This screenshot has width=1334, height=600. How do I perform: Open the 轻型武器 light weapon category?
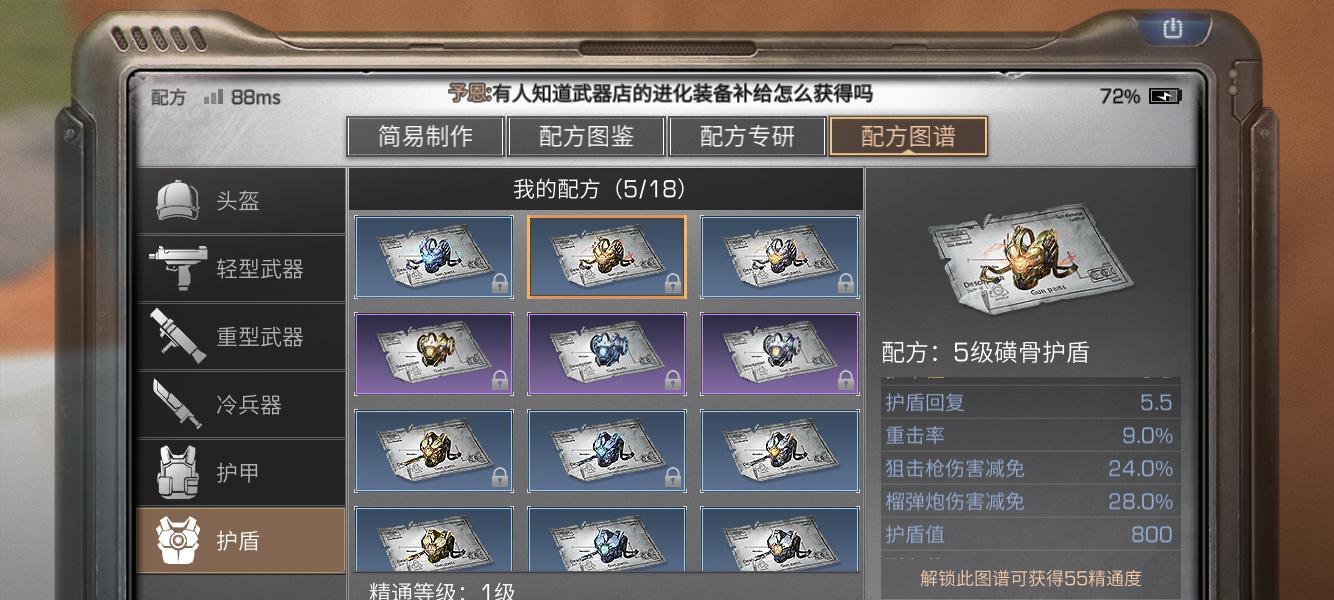click(241, 269)
